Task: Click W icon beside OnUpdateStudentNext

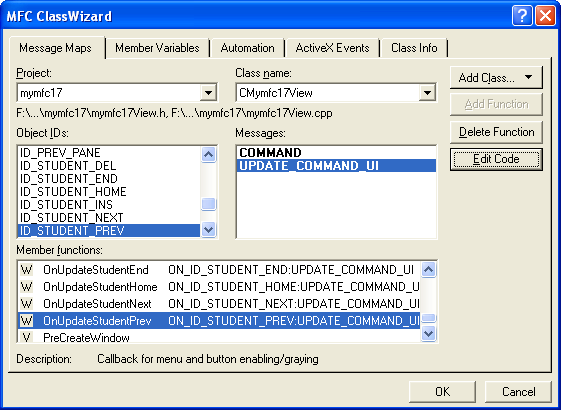Action: click(26, 304)
